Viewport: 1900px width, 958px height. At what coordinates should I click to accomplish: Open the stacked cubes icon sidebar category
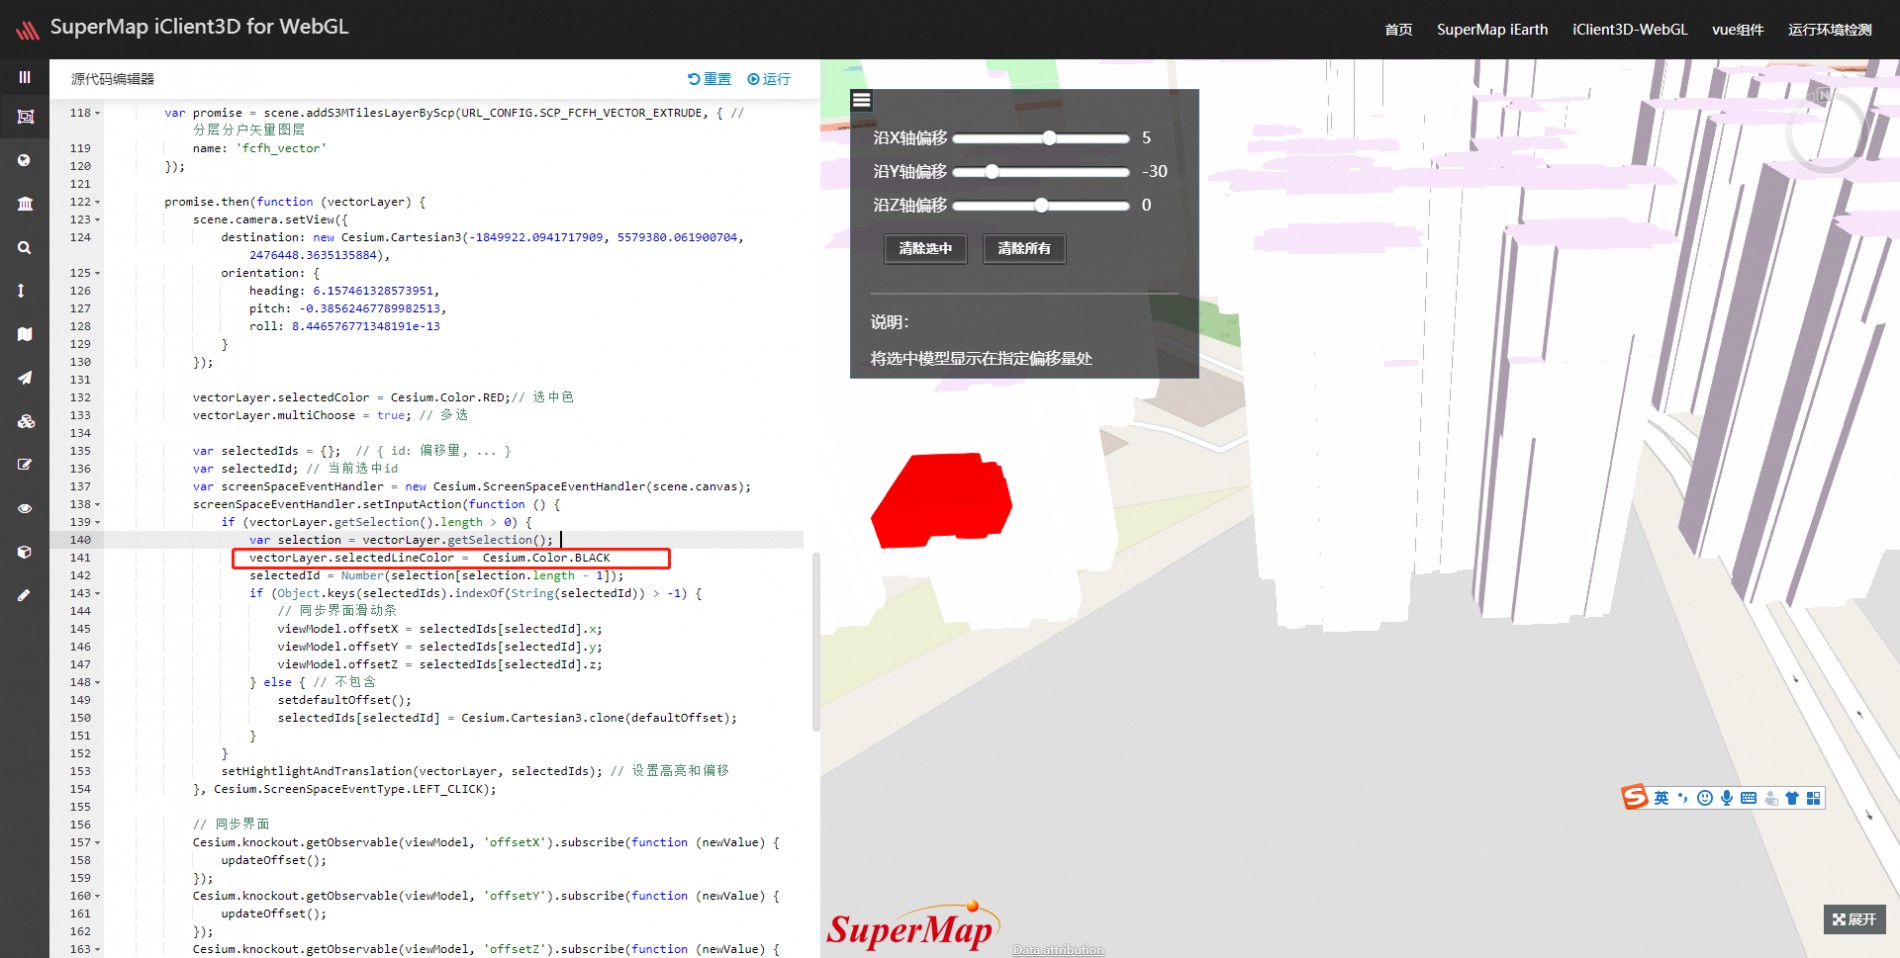(x=26, y=421)
